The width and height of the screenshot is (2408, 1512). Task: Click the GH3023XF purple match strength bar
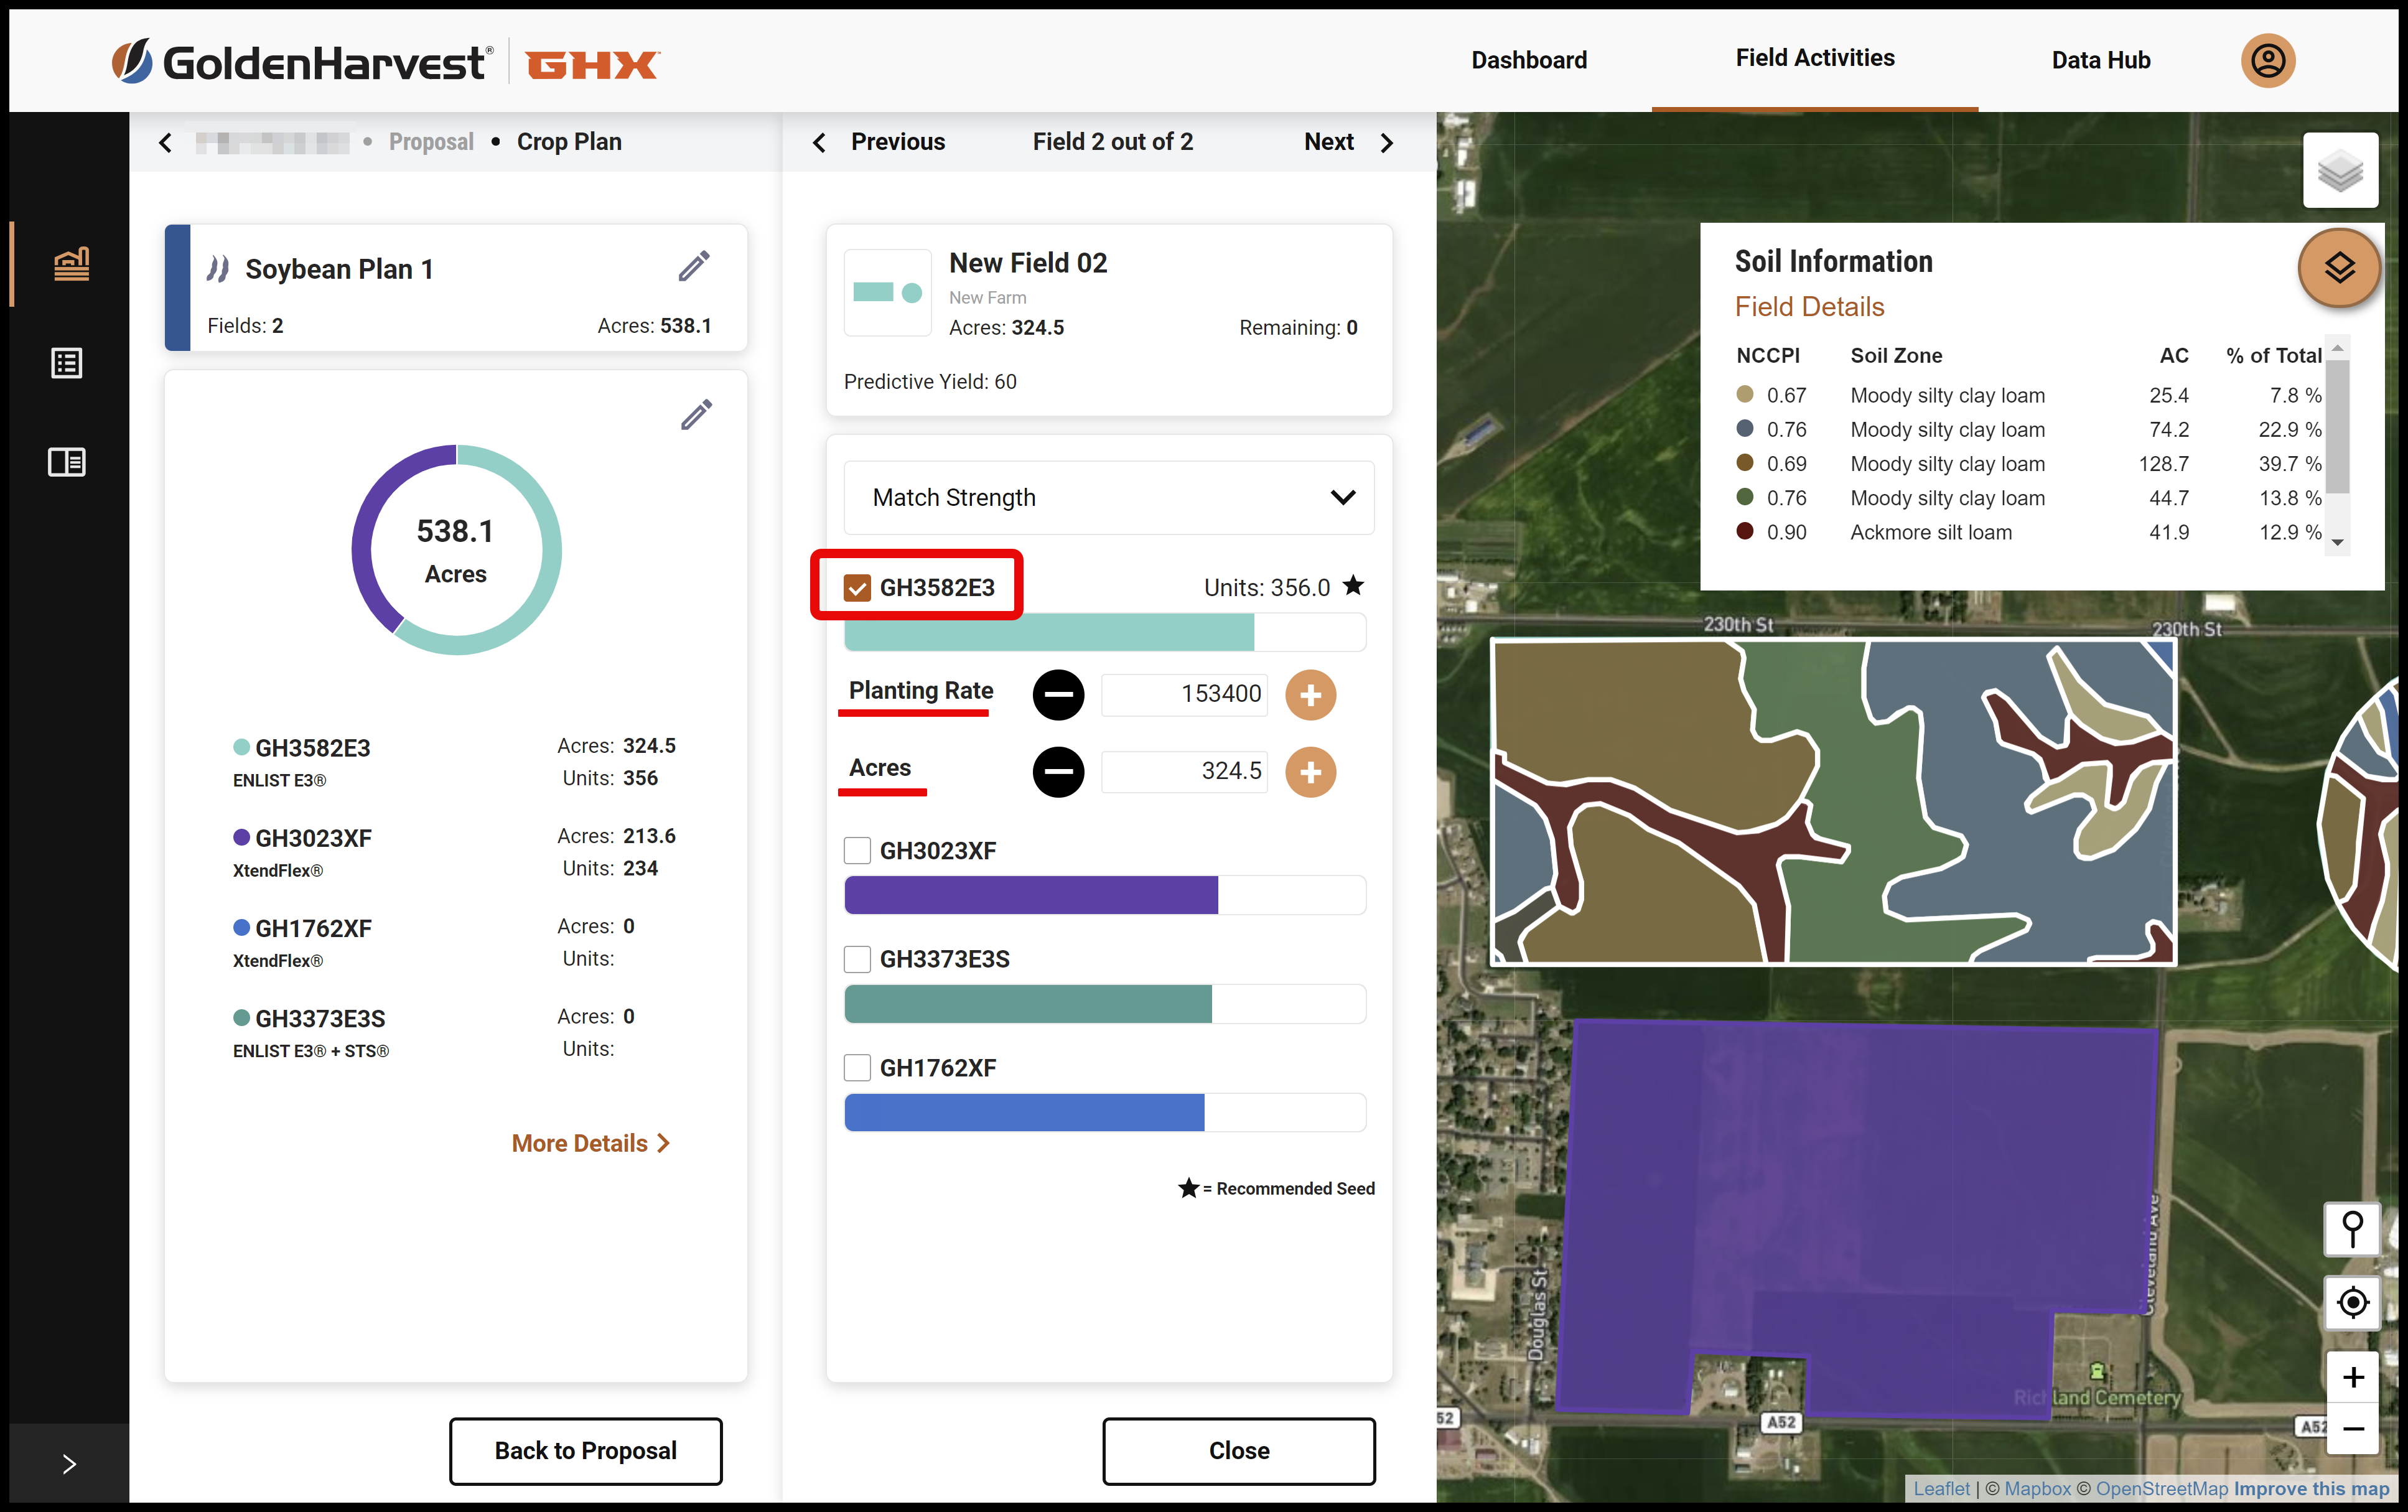pos(1105,895)
